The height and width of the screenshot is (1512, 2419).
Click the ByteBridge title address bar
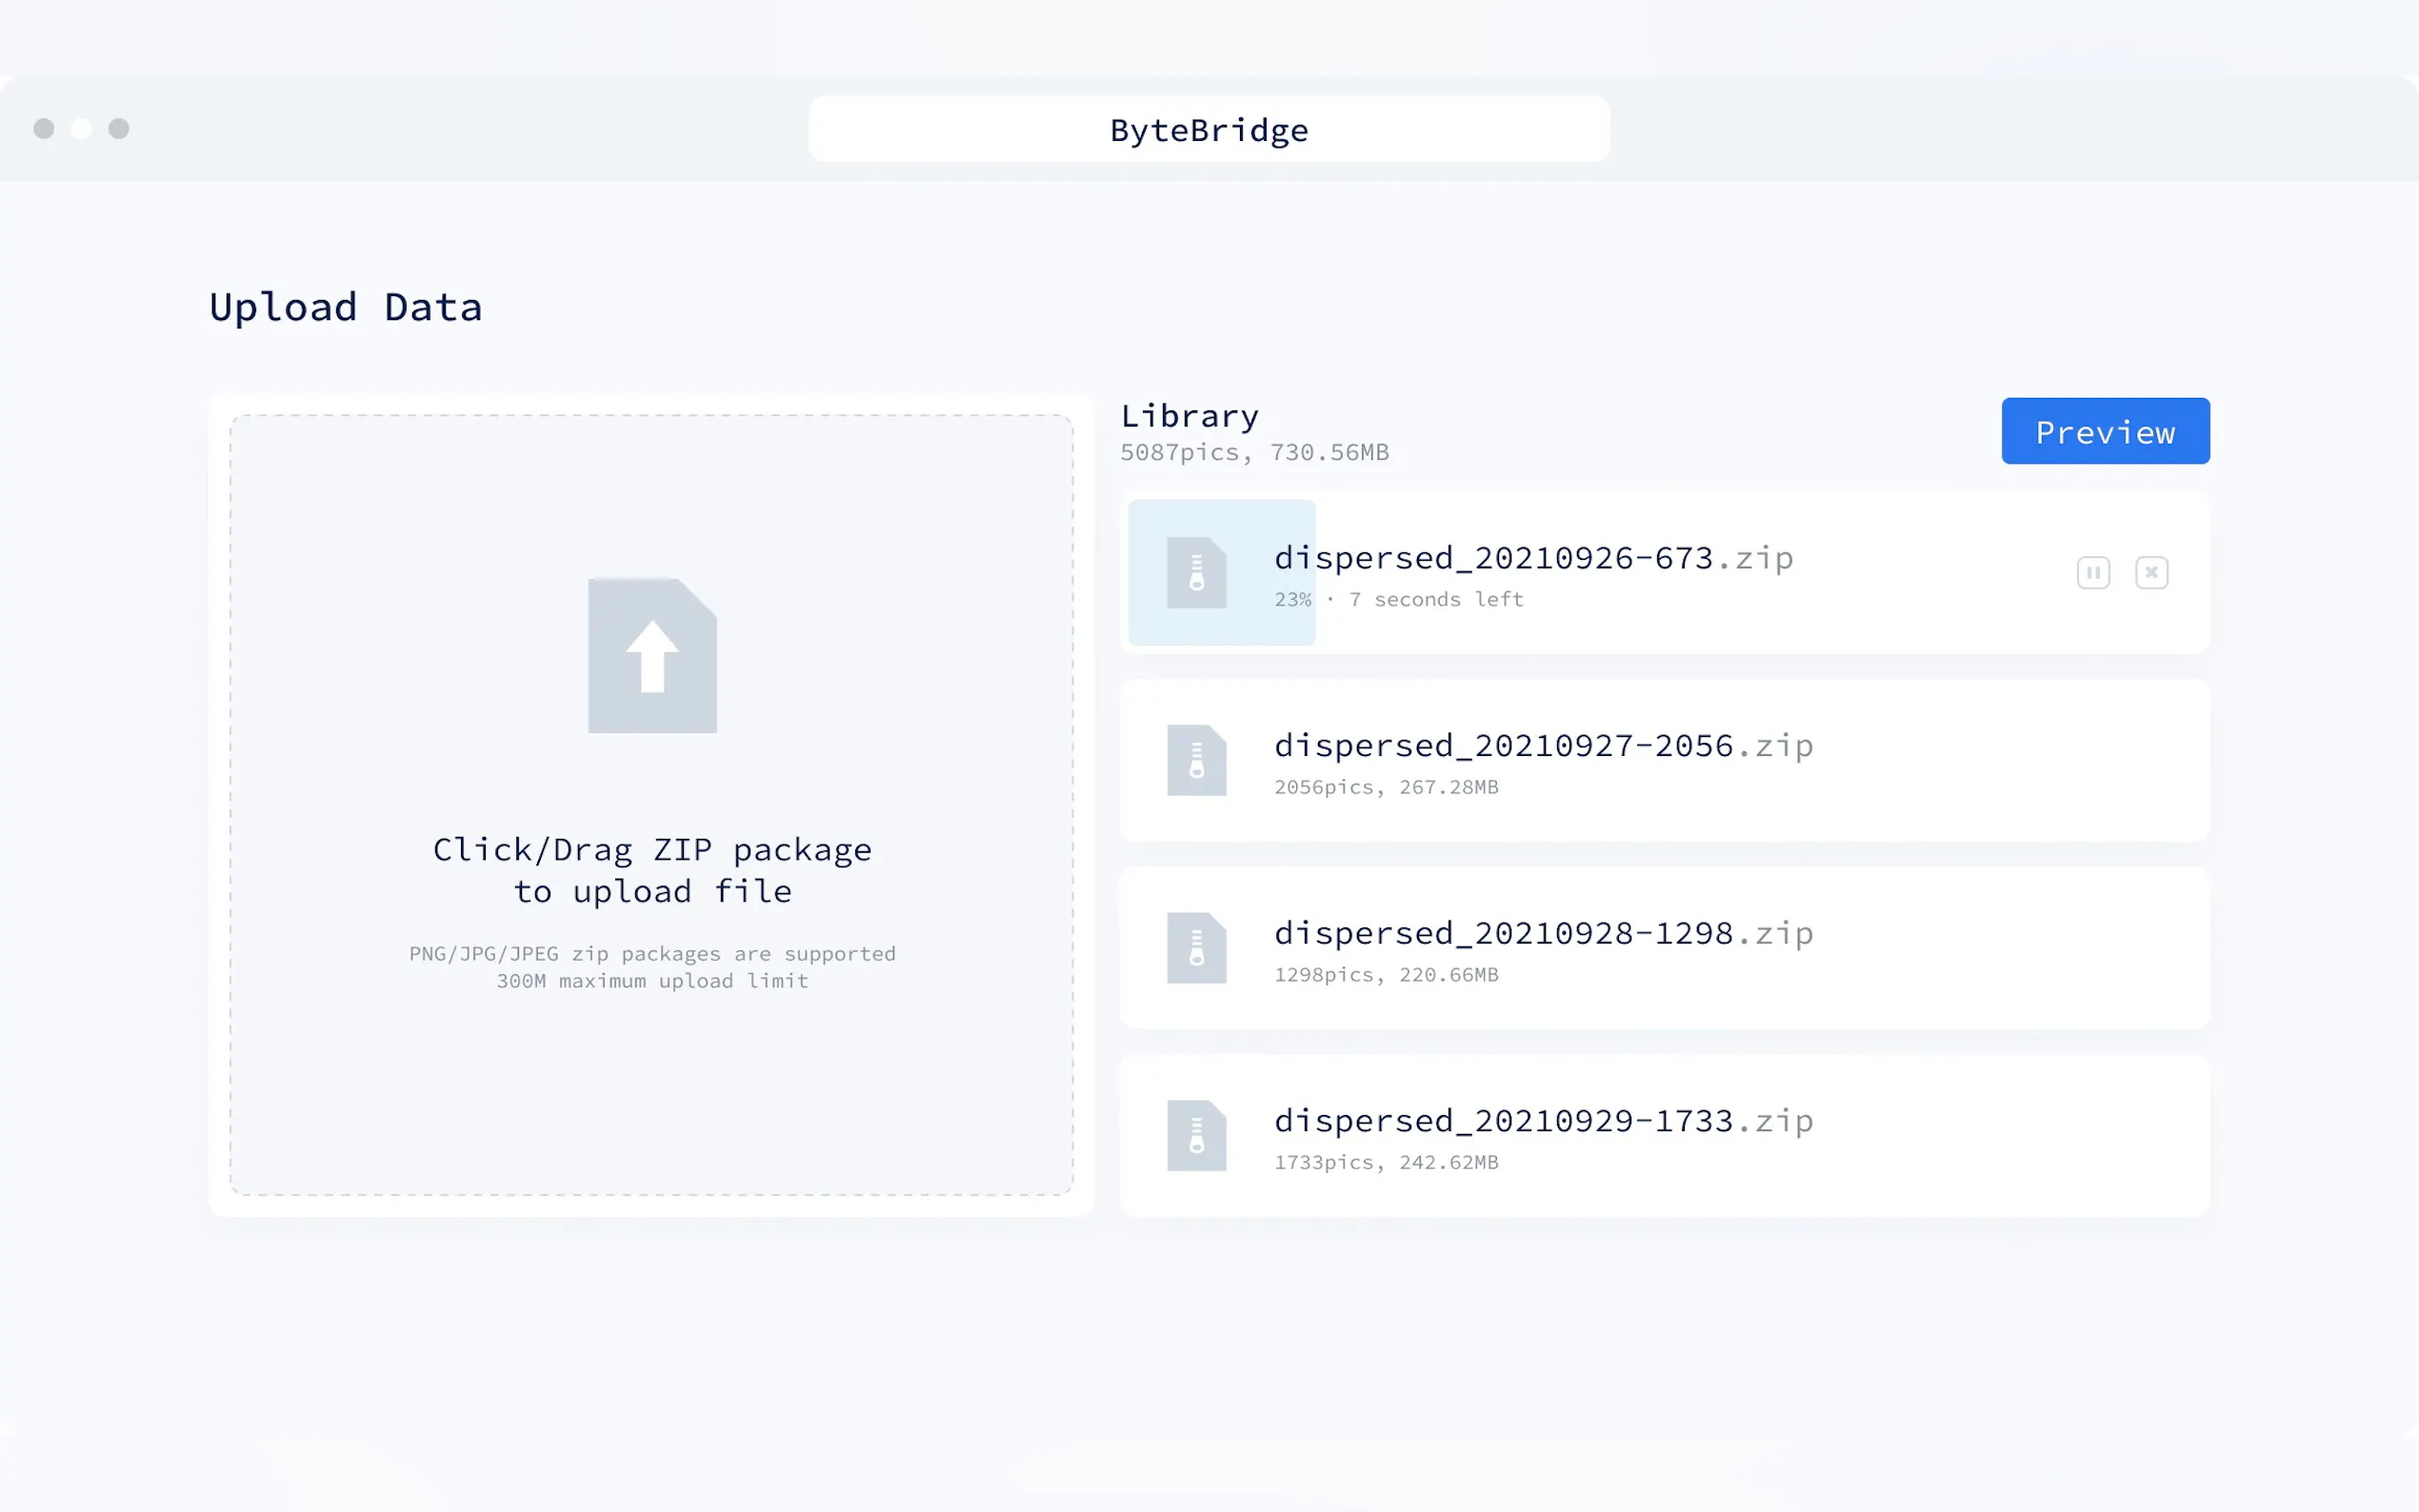[1208, 129]
